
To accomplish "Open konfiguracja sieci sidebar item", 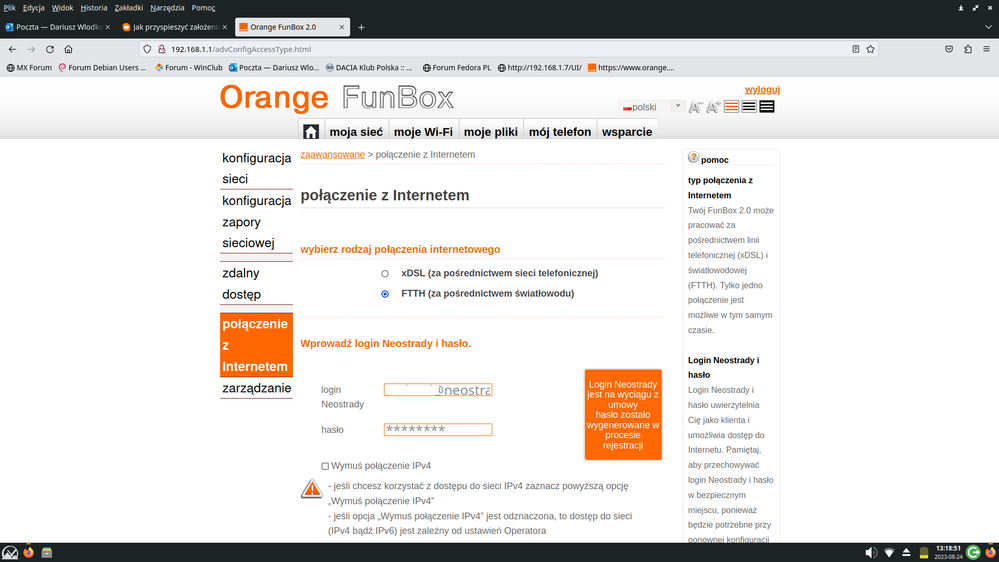I will [256, 168].
